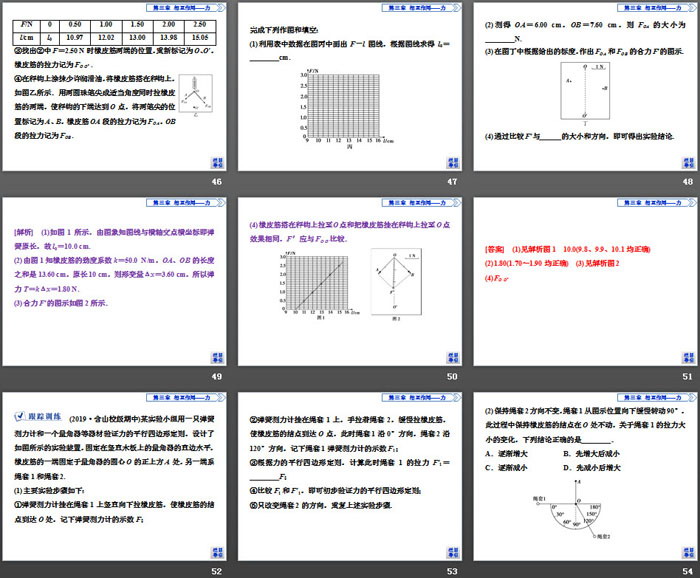The height and width of the screenshot is (578, 700).
Task: Select the slide 47 thumbnail with blank grid
Action: [x=350, y=87]
